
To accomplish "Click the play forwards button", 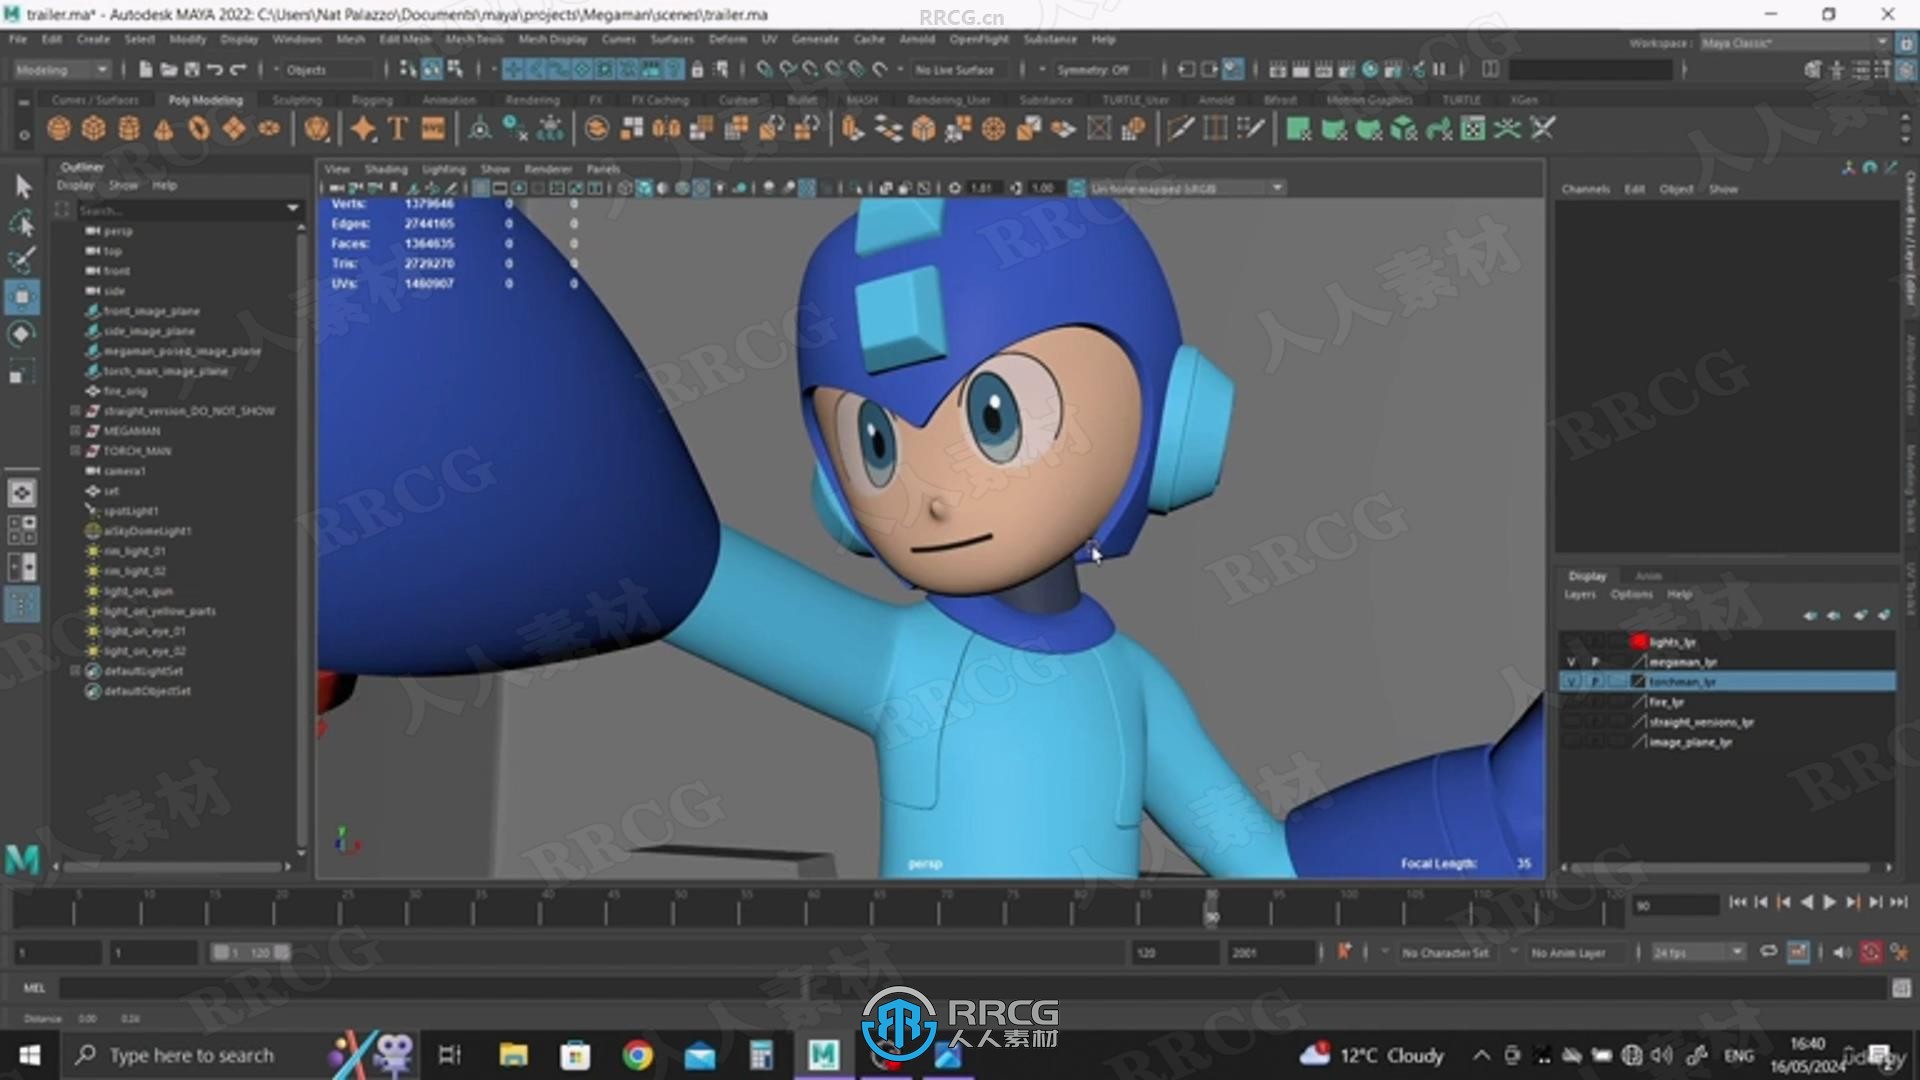I will 1829,902.
